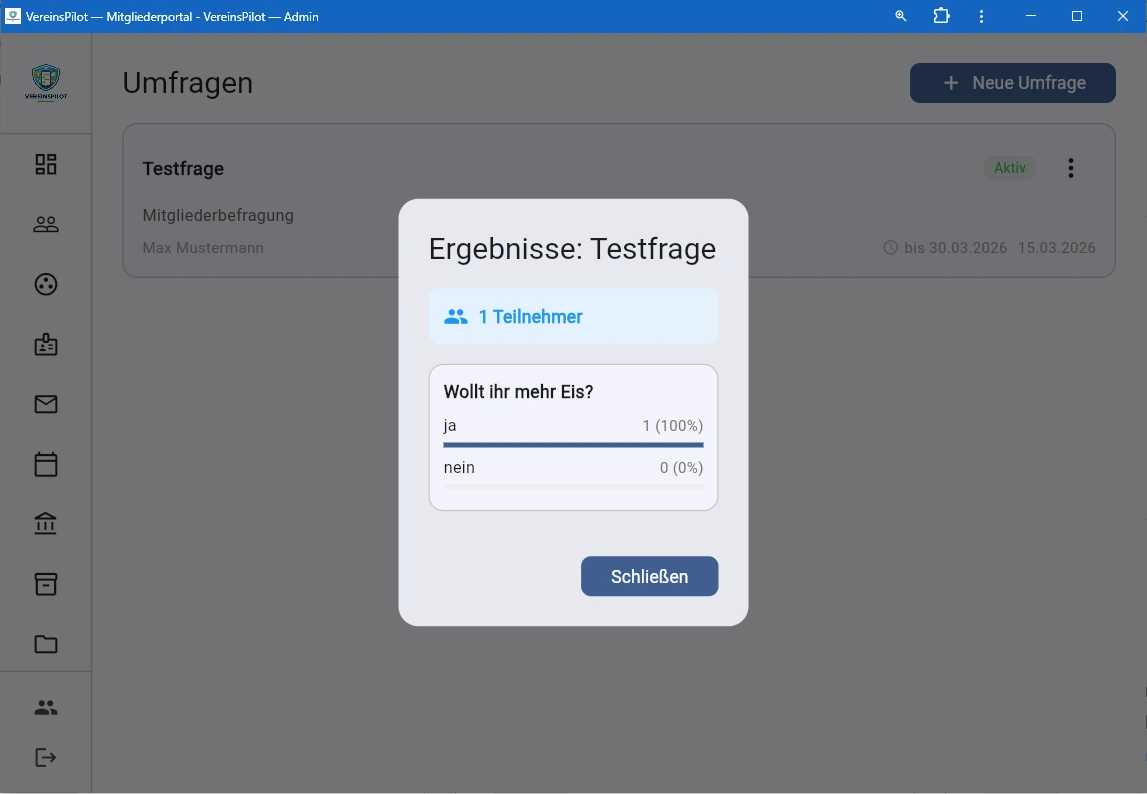
Task: Click the logout icon at the sidebar bottom
Action: [45, 757]
